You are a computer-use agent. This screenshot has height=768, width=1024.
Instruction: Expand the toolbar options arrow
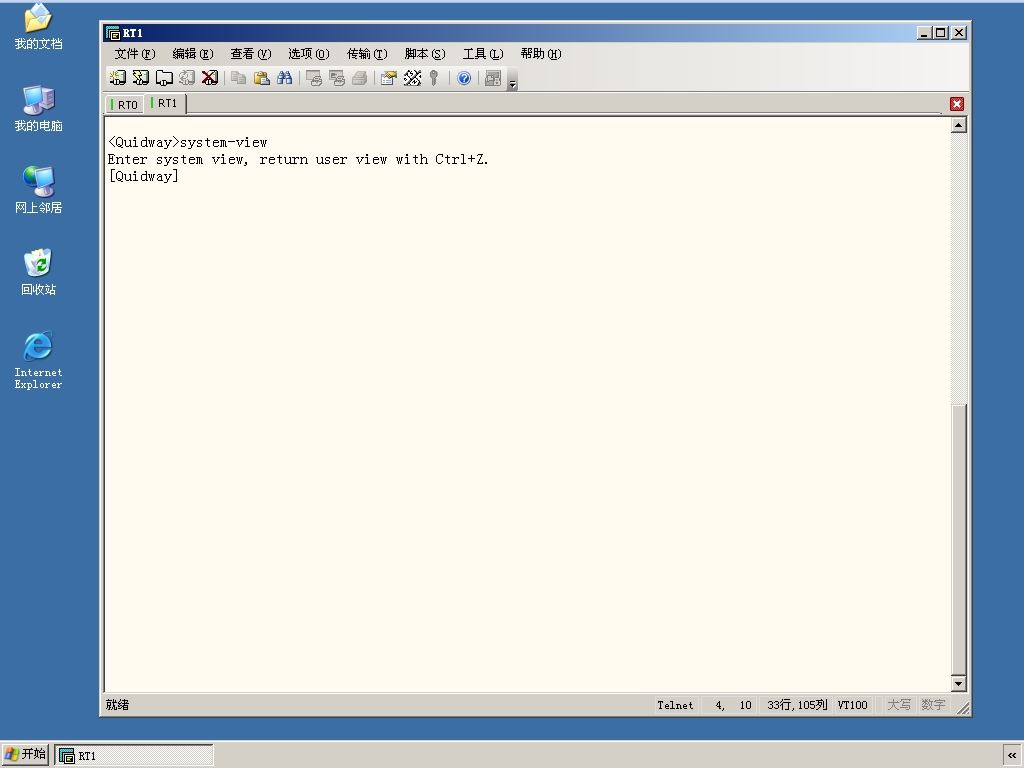[513, 82]
